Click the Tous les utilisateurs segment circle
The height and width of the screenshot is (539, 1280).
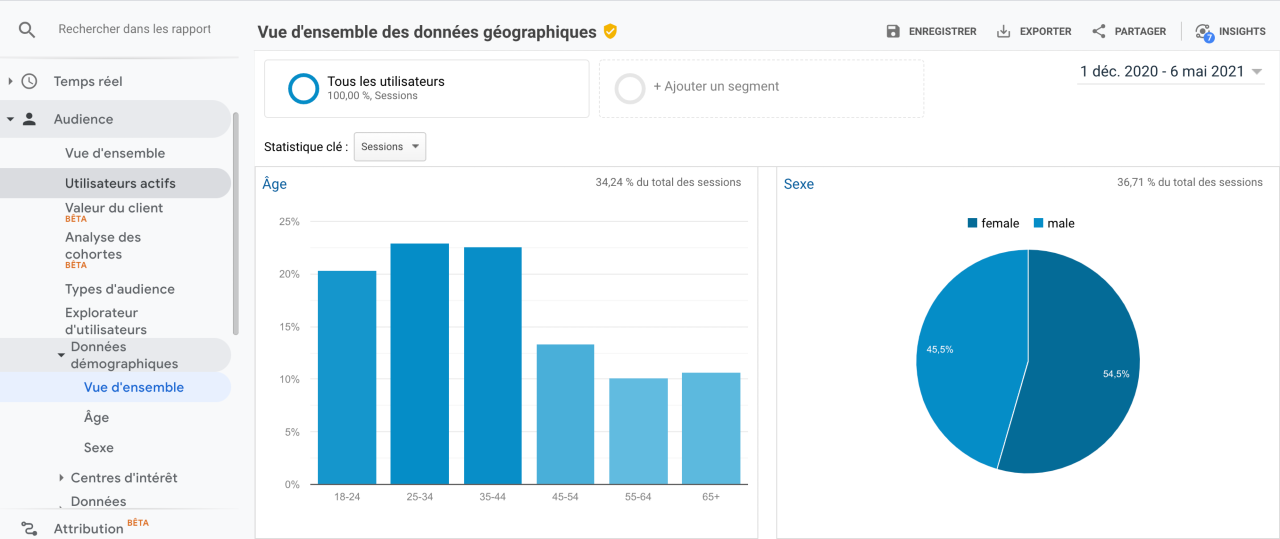click(304, 88)
